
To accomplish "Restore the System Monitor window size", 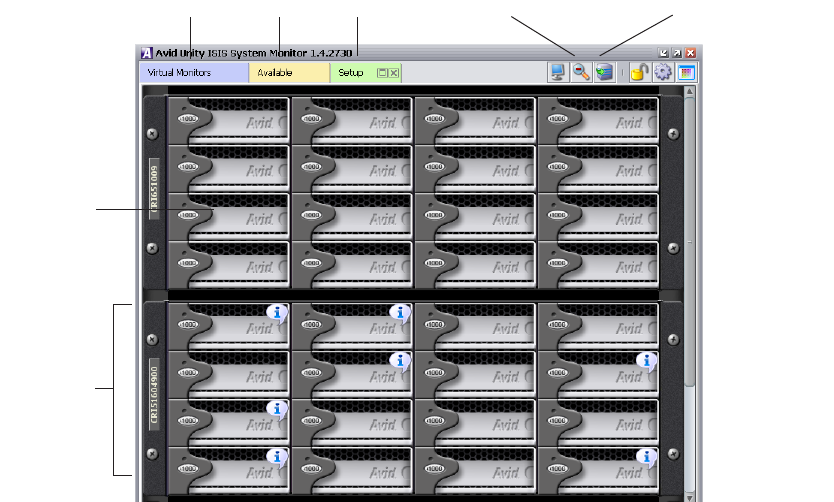I will [x=677, y=53].
